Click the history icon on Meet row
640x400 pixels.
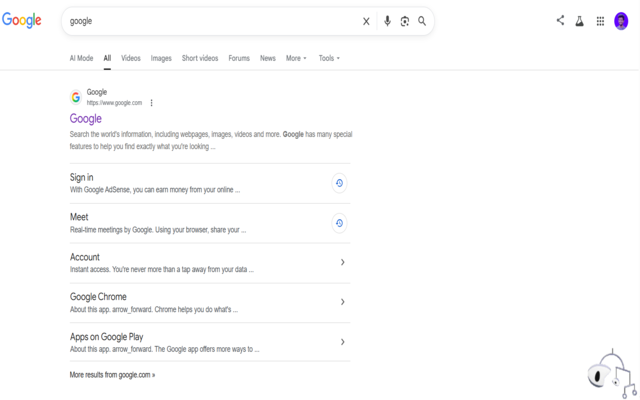pyautogui.click(x=339, y=223)
